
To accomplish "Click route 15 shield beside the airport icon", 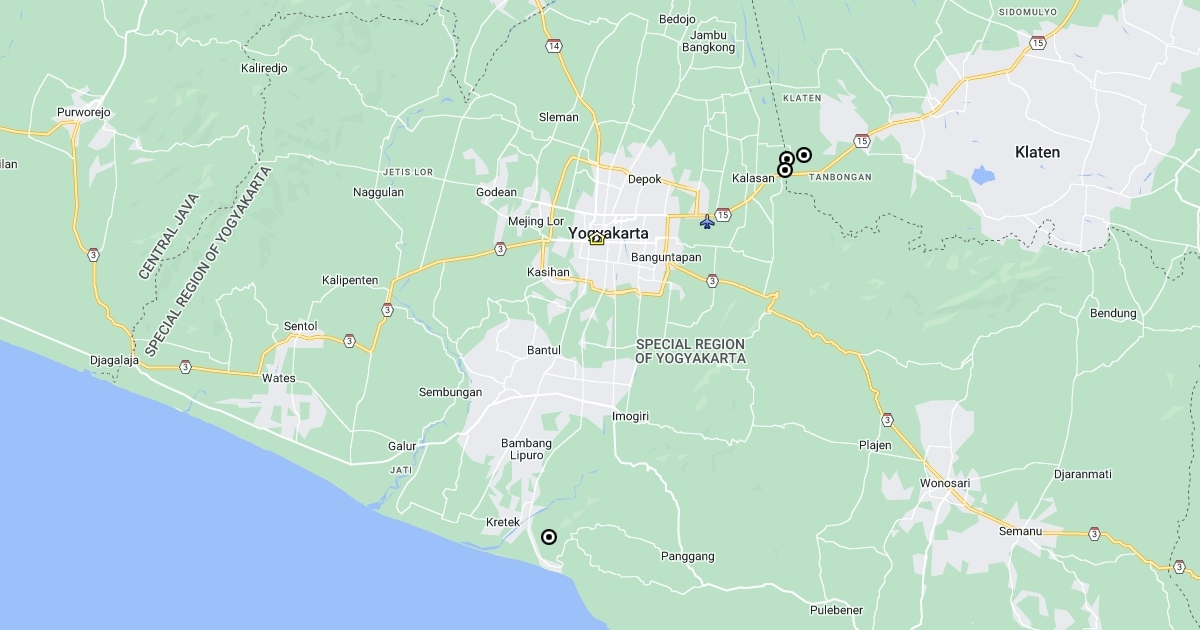I will (723, 215).
